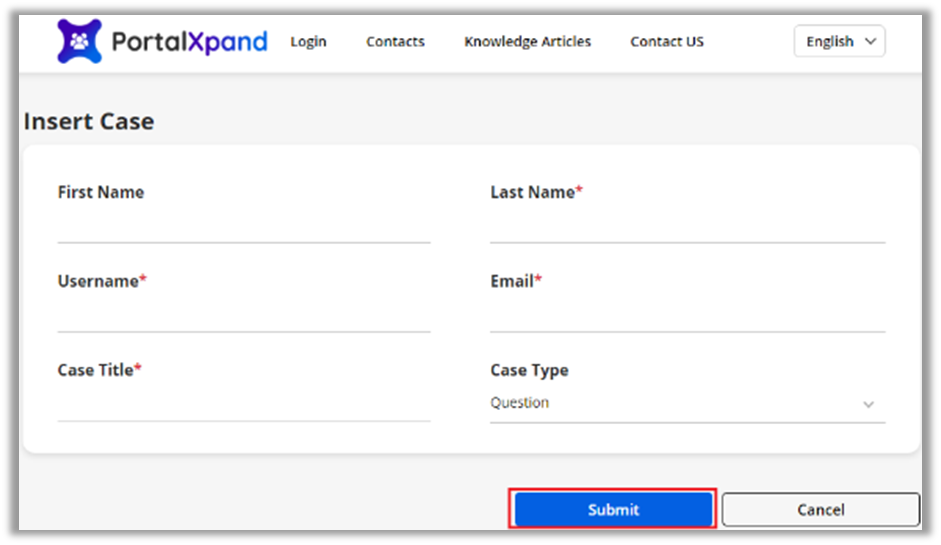Click the chevron in the language selector
The width and height of the screenshot is (941, 545).
[x=869, y=42]
